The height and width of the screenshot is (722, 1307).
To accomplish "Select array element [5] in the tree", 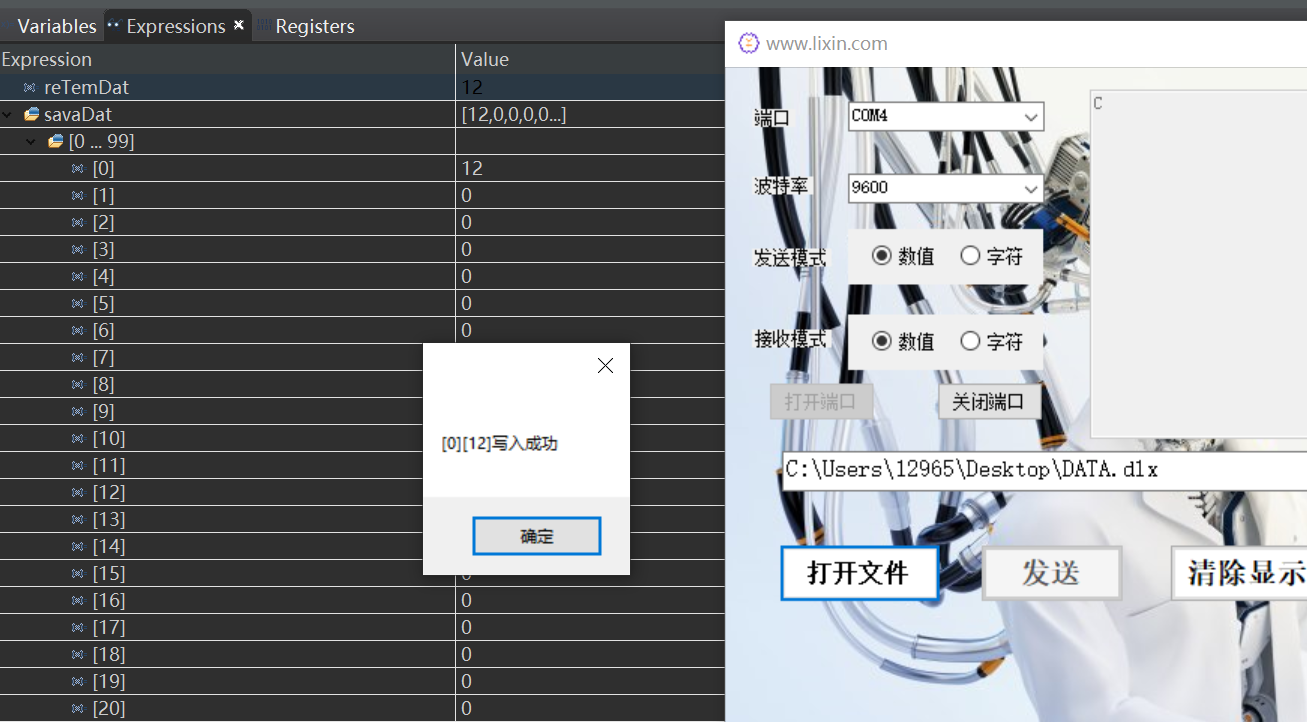I will pyautogui.click(x=105, y=303).
